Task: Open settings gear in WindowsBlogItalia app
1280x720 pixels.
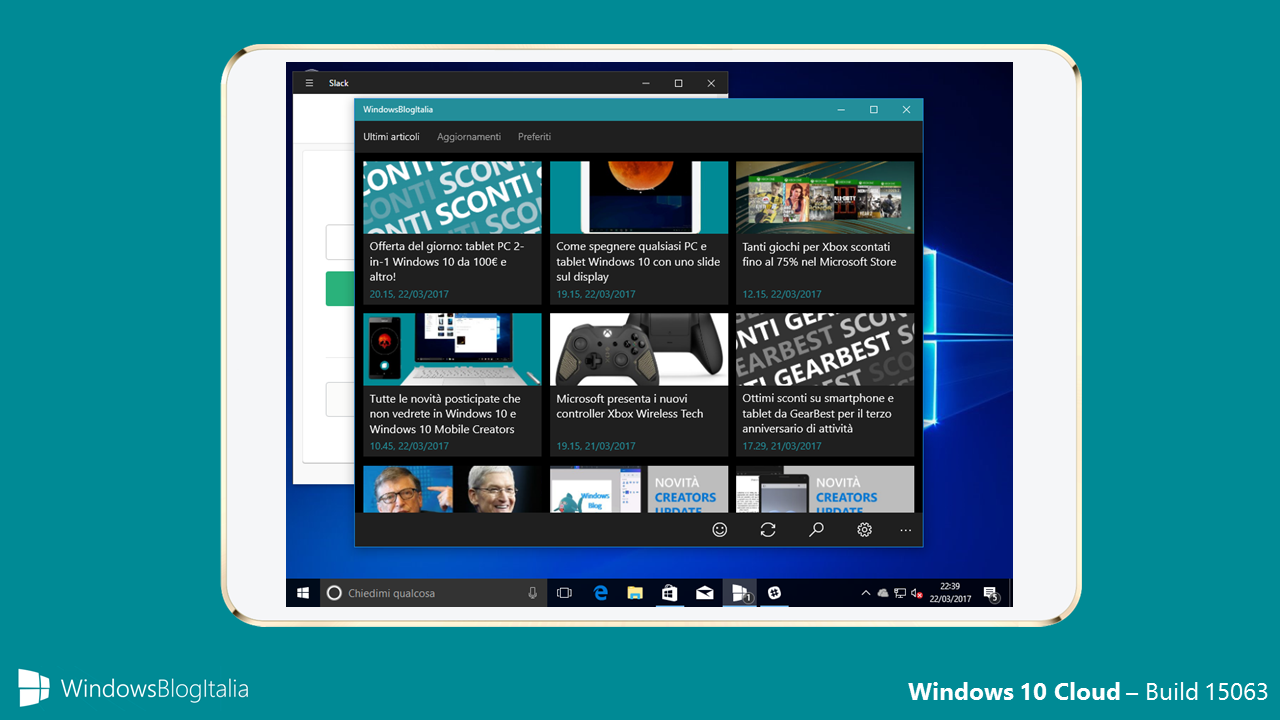Action: click(865, 530)
